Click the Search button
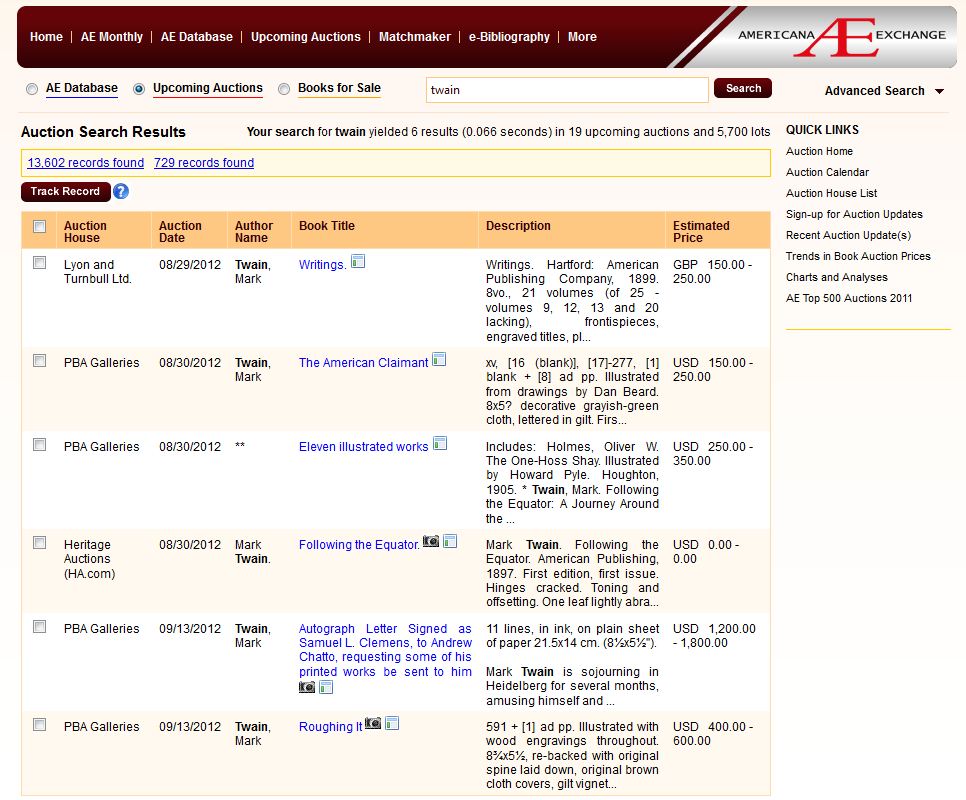Viewport: 966px width, 800px height. (x=743, y=89)
